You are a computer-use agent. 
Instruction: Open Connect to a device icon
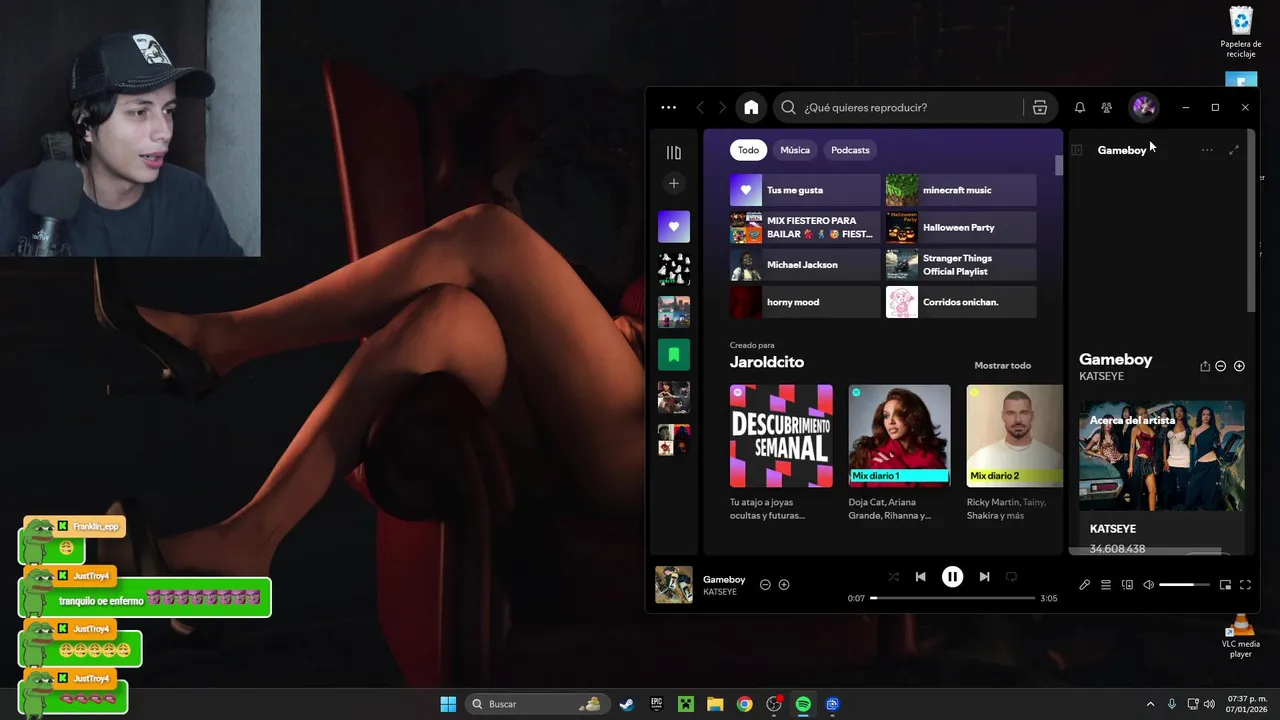pos(1127,585)
